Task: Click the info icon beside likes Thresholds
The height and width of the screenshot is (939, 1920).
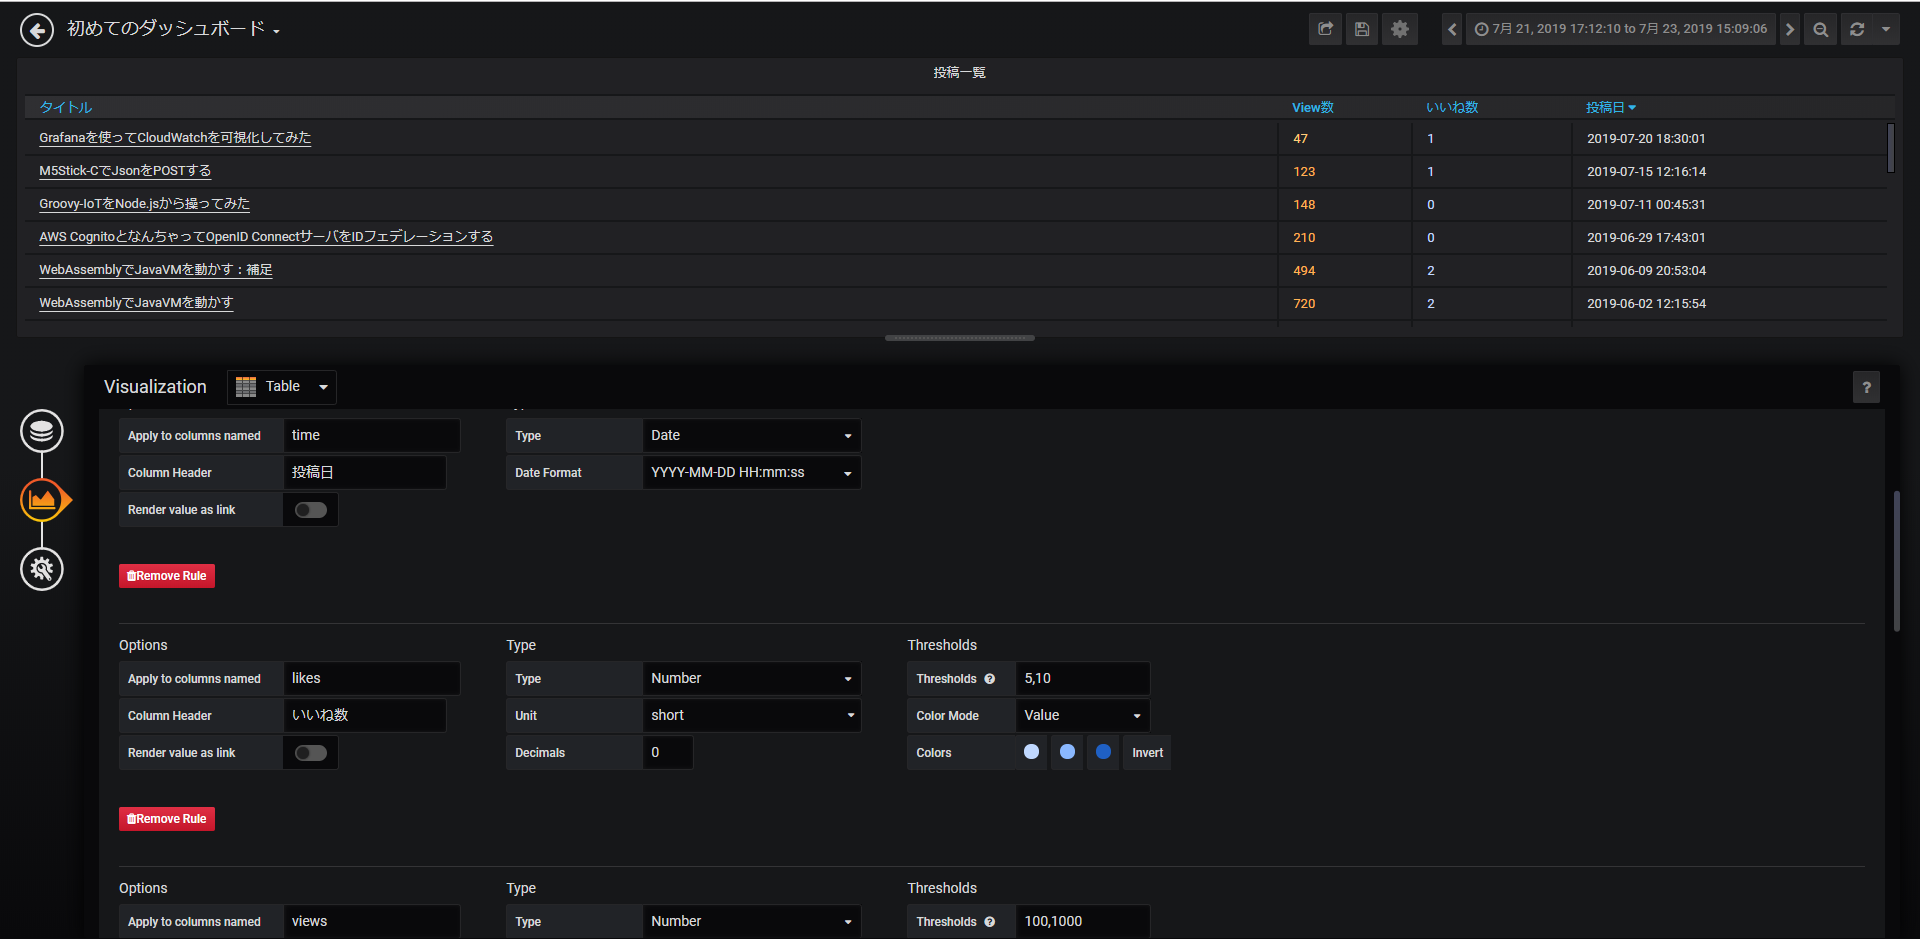Action: point(990,679)
